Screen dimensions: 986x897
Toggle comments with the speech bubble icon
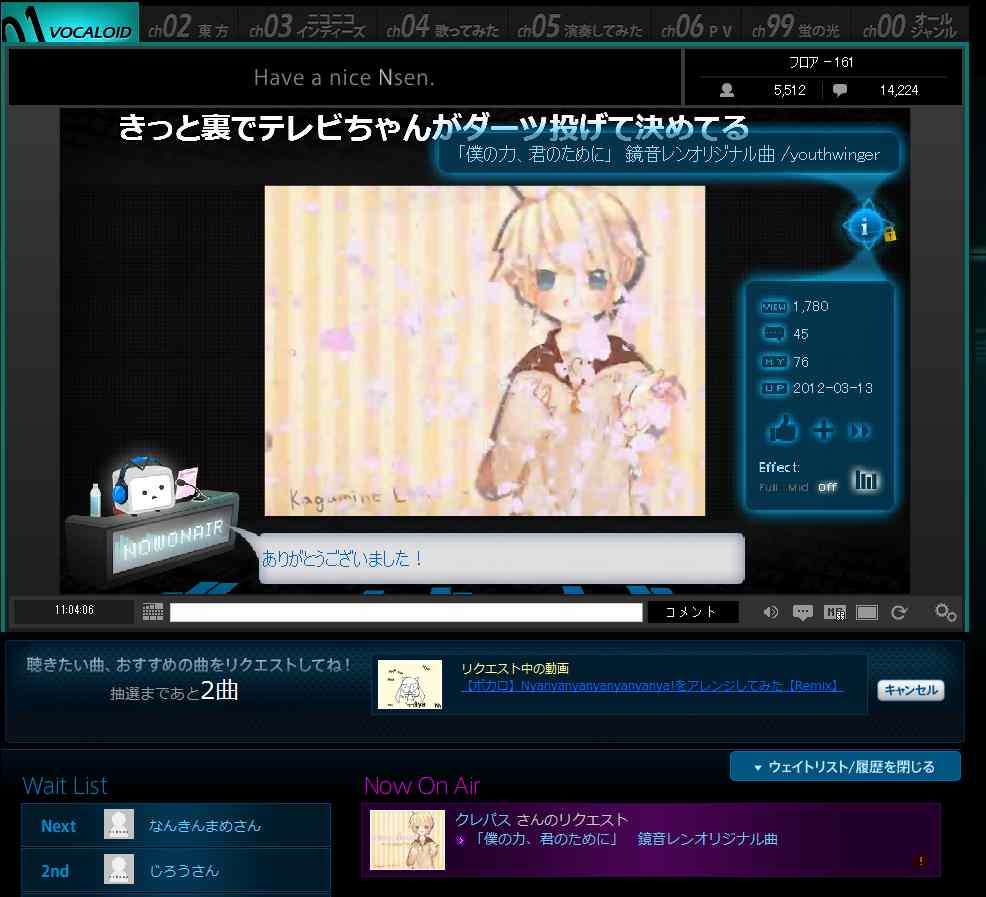[x=803, y=611]
